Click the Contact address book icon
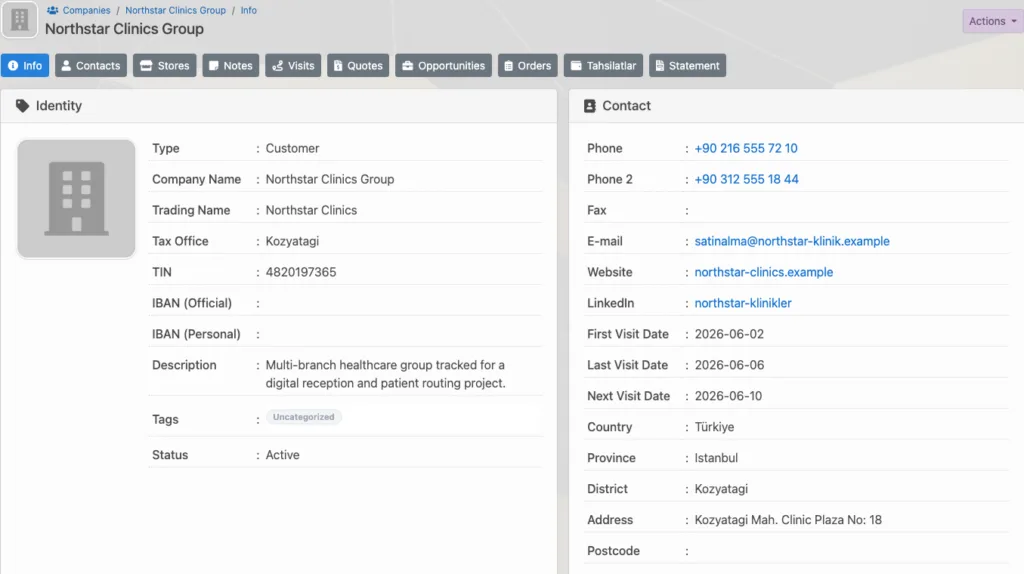Image resolution: width=1024 pixels, height=574 pixels. [590, 106]
